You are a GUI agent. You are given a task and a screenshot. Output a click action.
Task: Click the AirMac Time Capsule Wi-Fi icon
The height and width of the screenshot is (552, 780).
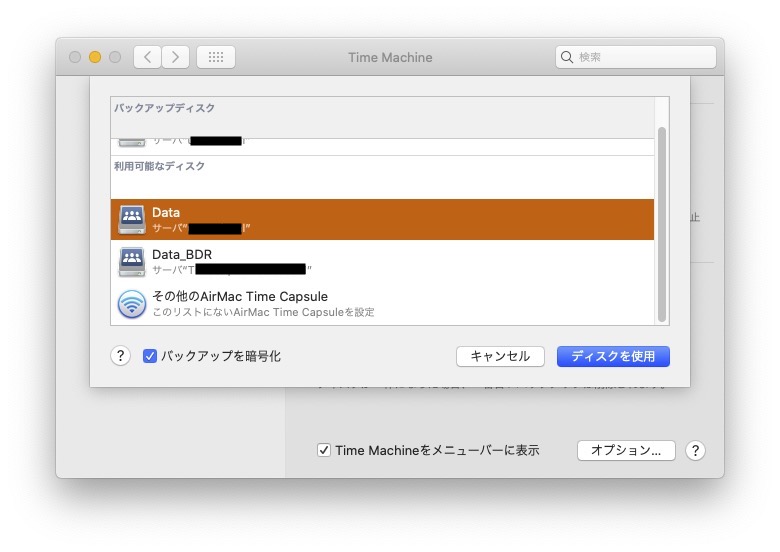coord(132,304)
